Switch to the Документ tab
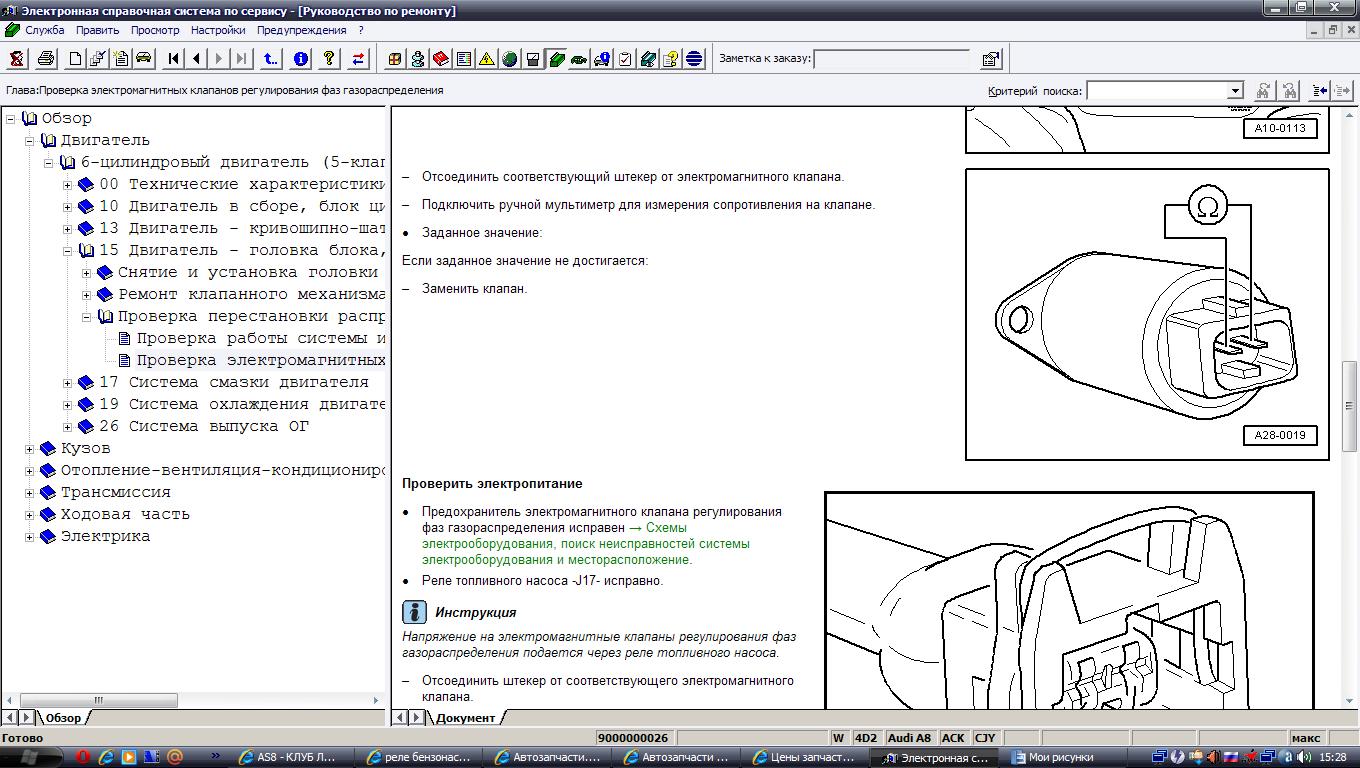 click(x=465, y=718)
